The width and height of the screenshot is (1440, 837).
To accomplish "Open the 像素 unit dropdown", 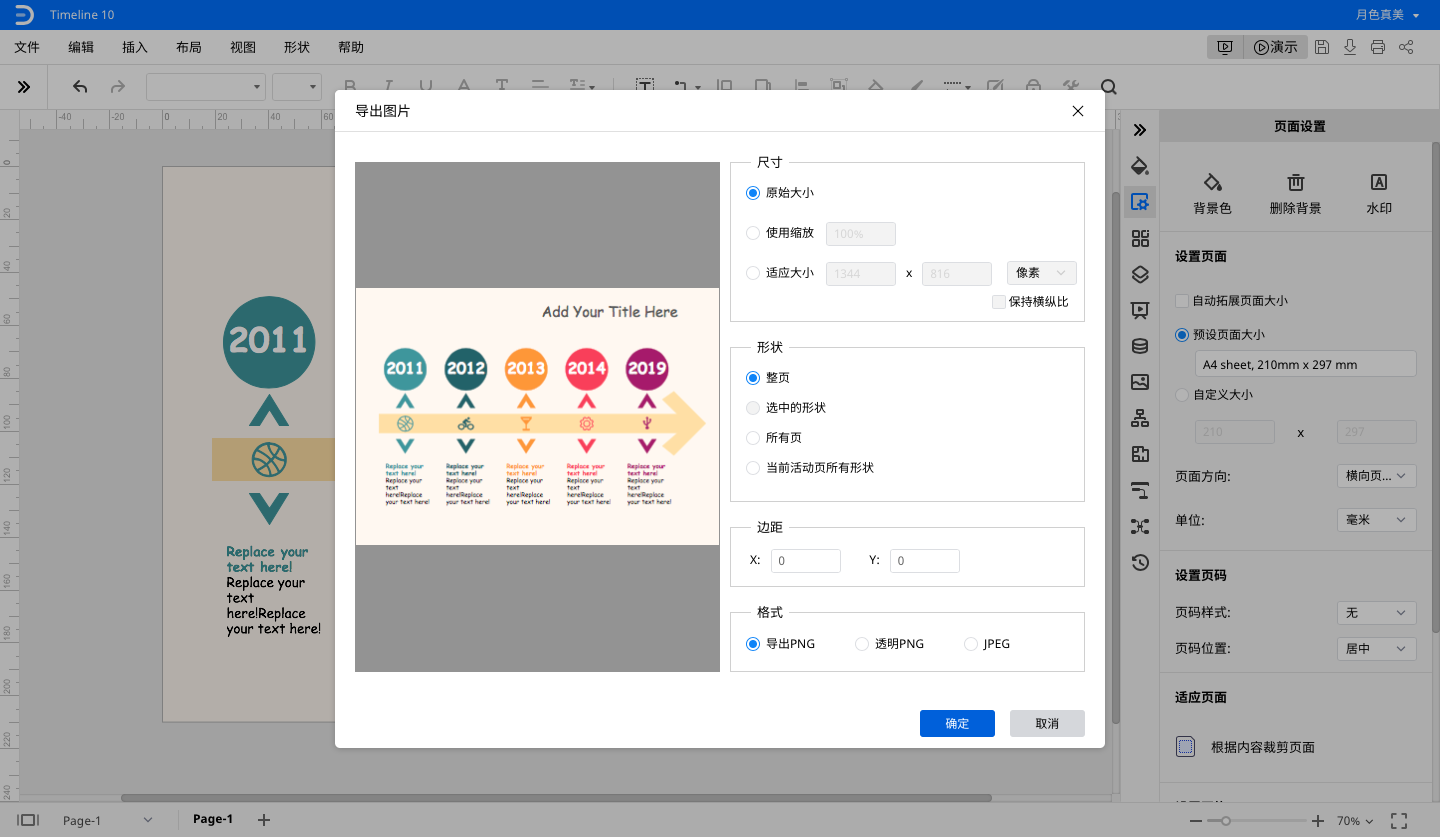I will 1041,273.
